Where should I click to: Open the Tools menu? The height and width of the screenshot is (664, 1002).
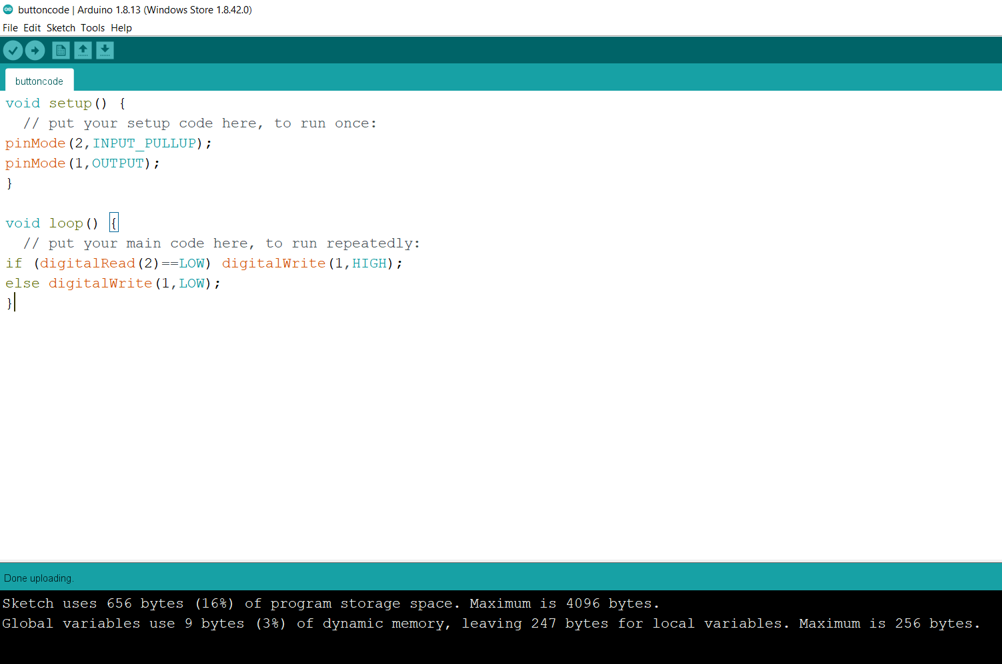[x=93, y=28]
